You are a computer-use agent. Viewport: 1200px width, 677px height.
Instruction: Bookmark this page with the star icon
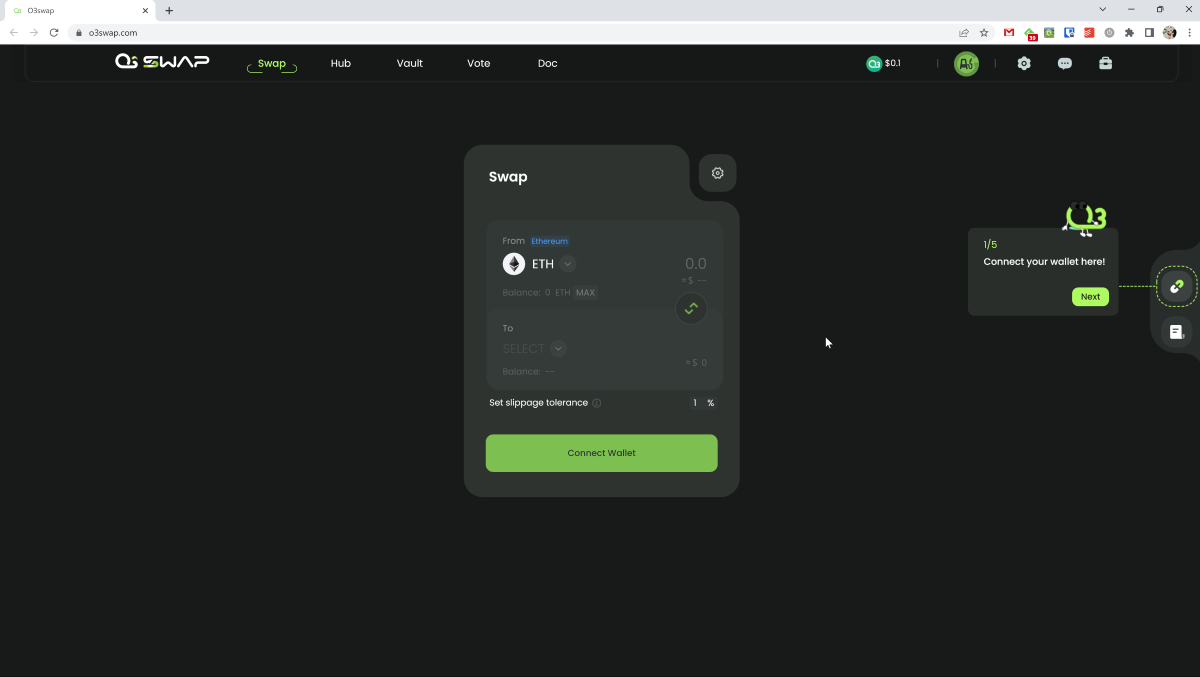[984, 33]
